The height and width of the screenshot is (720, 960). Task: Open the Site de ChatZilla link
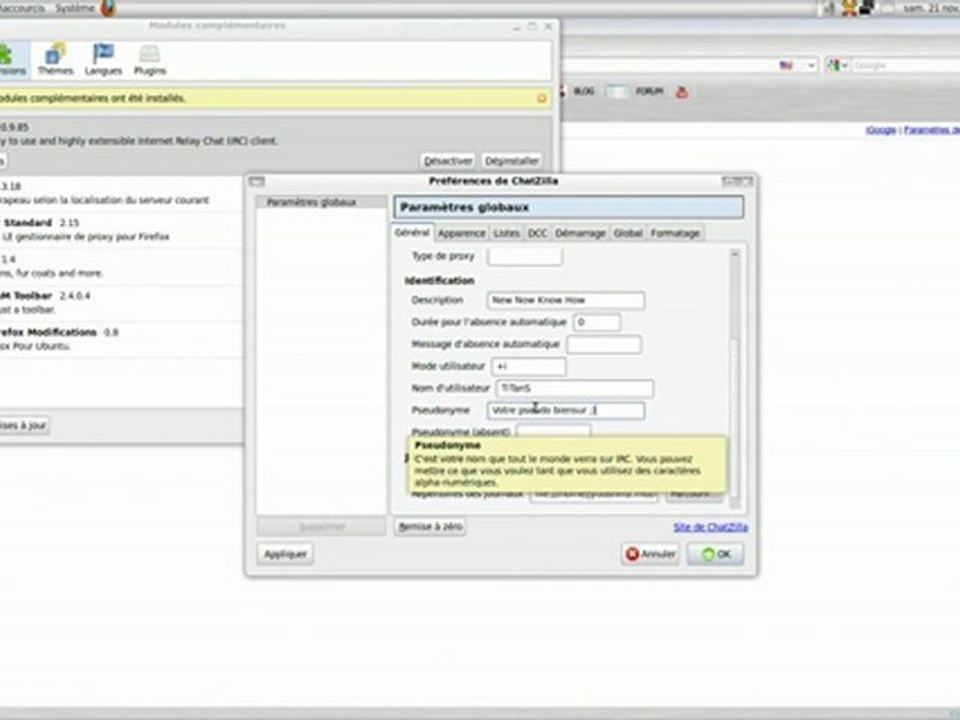710,527
